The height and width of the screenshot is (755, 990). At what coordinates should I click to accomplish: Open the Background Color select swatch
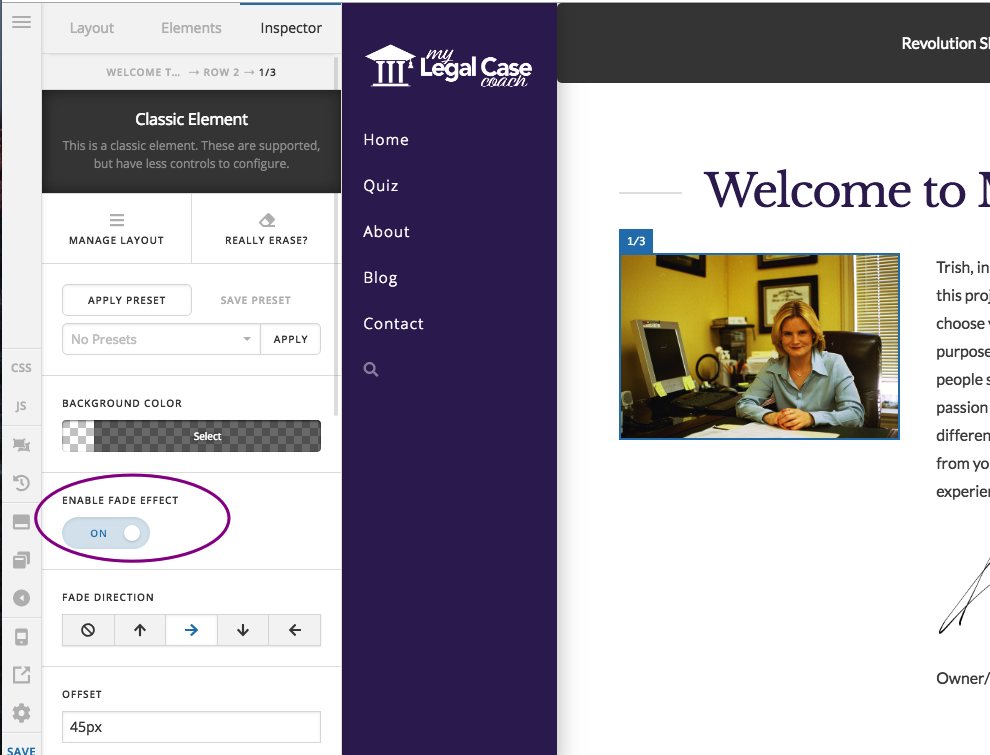point(191,436)
